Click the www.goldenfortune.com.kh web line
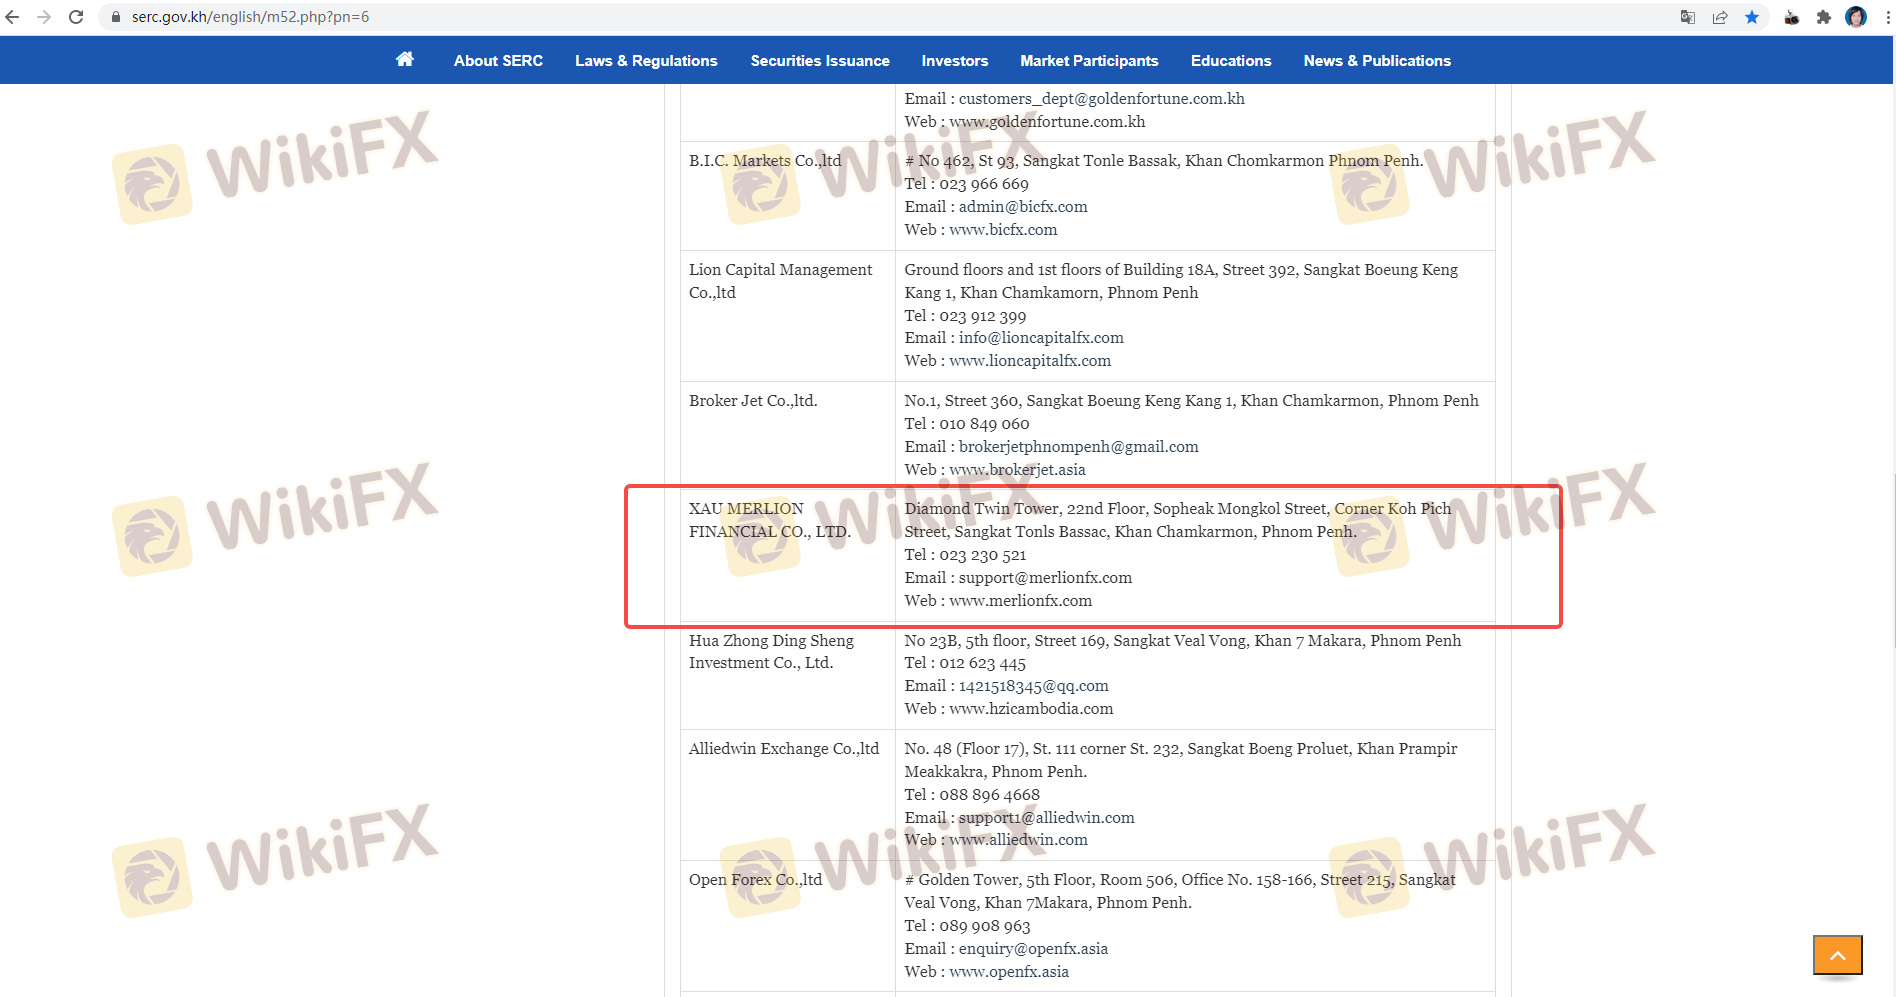1896x997 pixels. point(1025,122)
